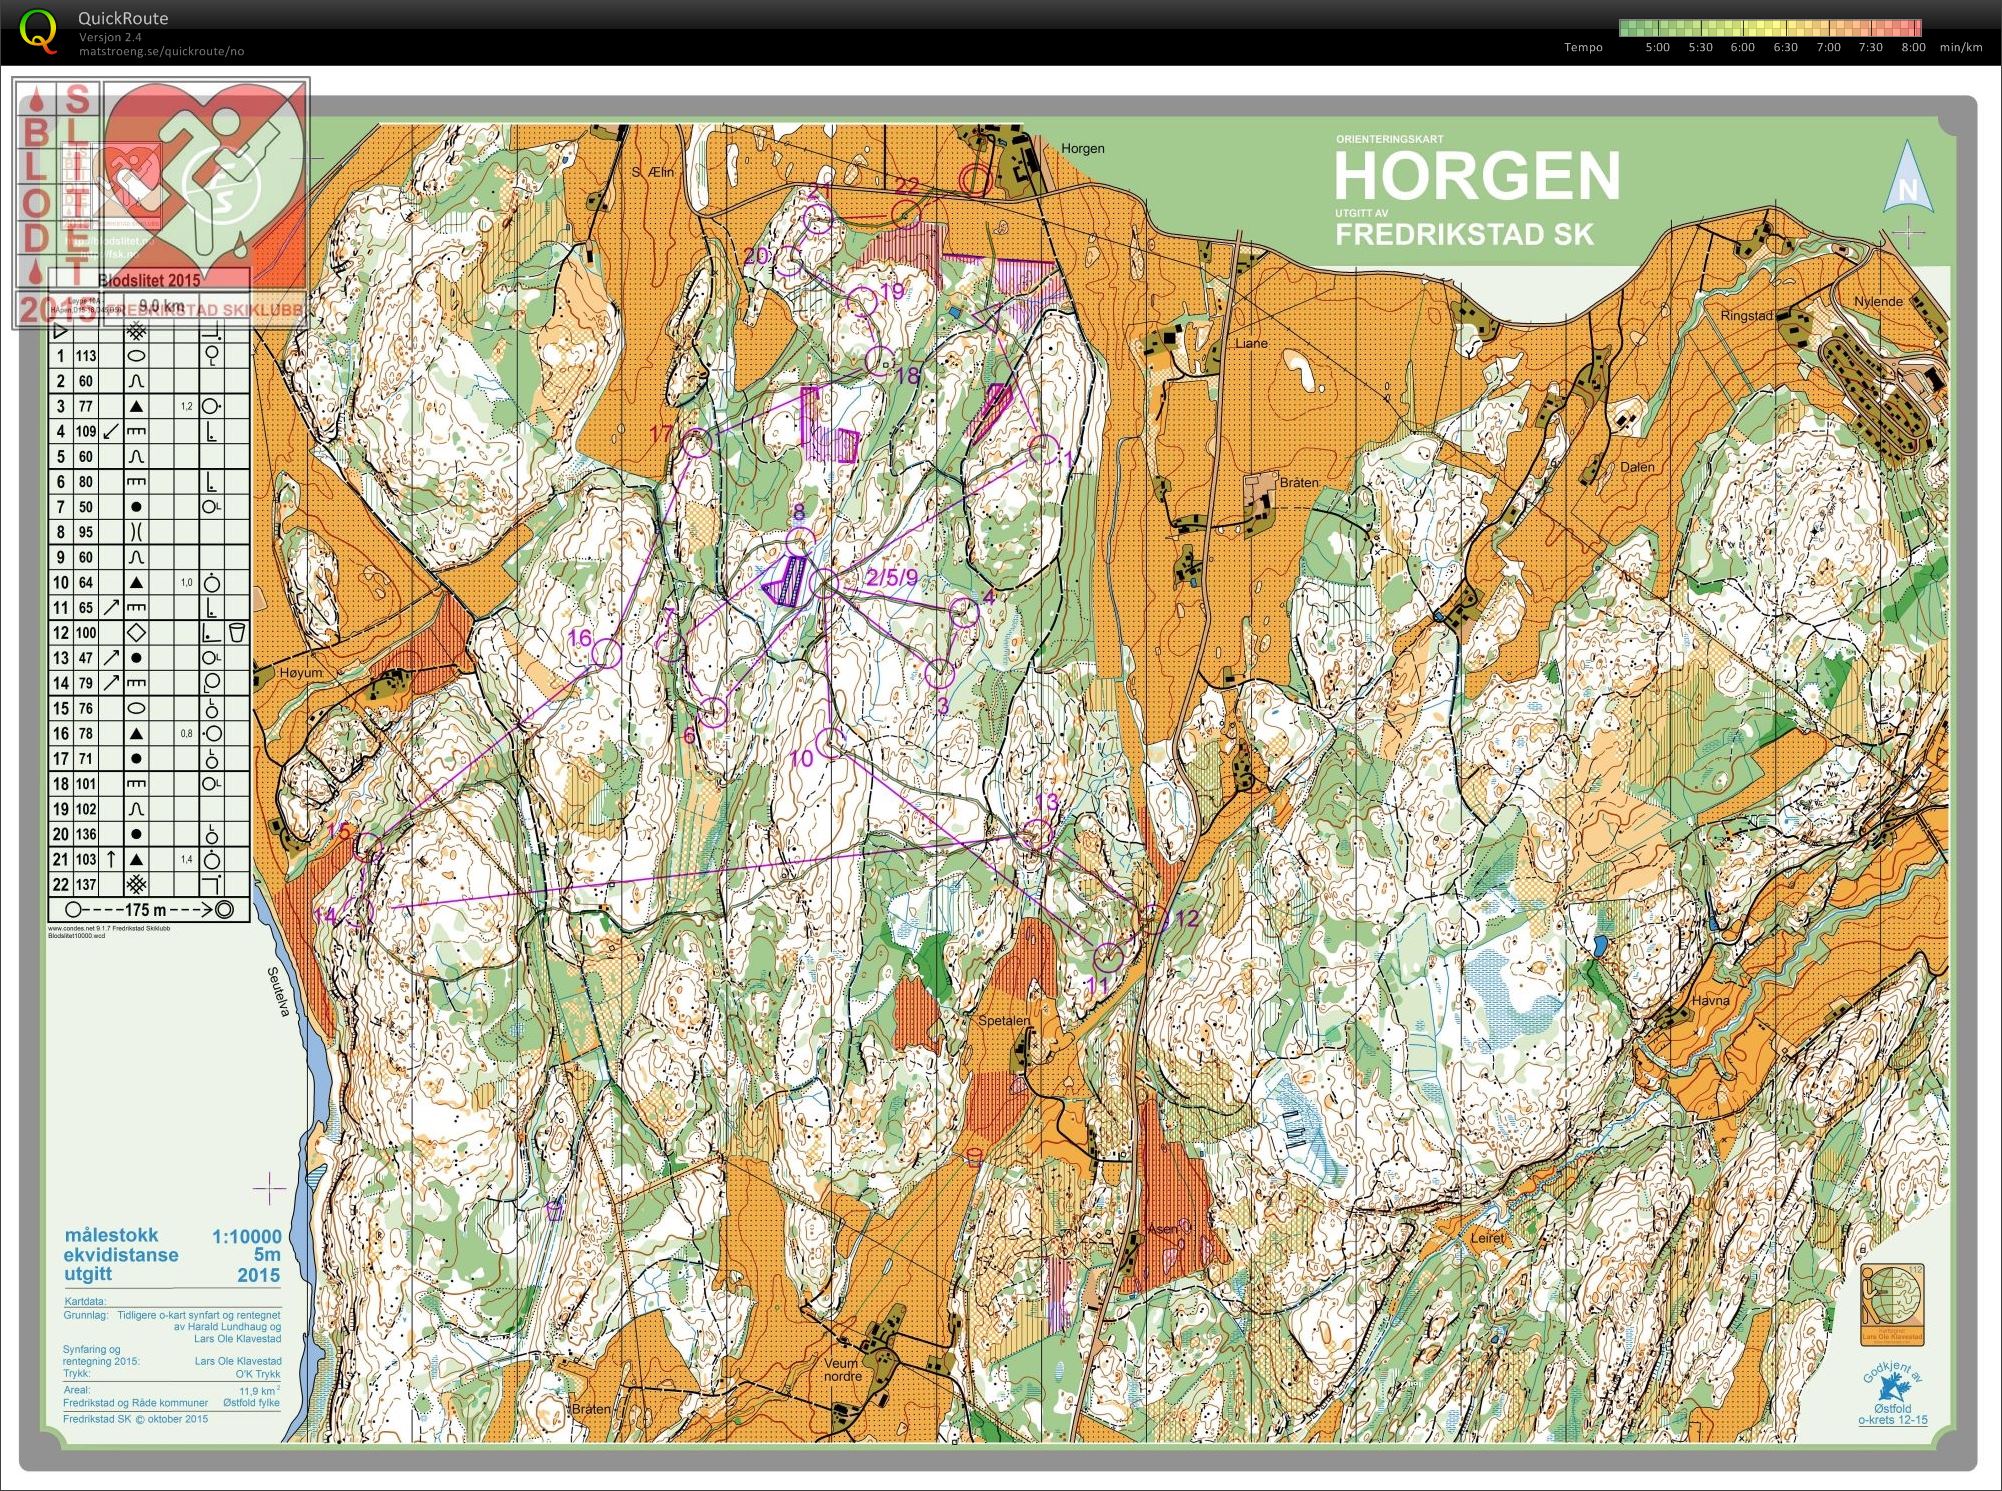Click control circle 22 on the map
The height and width of the screenshot is (1491, 2002).
(906, 215)
